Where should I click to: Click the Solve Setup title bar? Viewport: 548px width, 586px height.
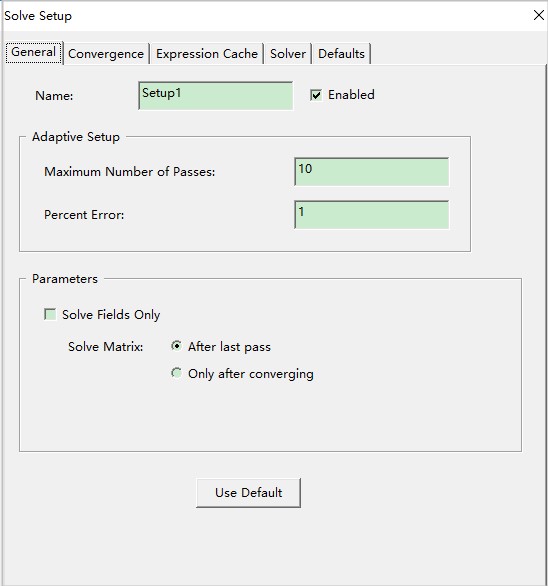pos(262,16)
